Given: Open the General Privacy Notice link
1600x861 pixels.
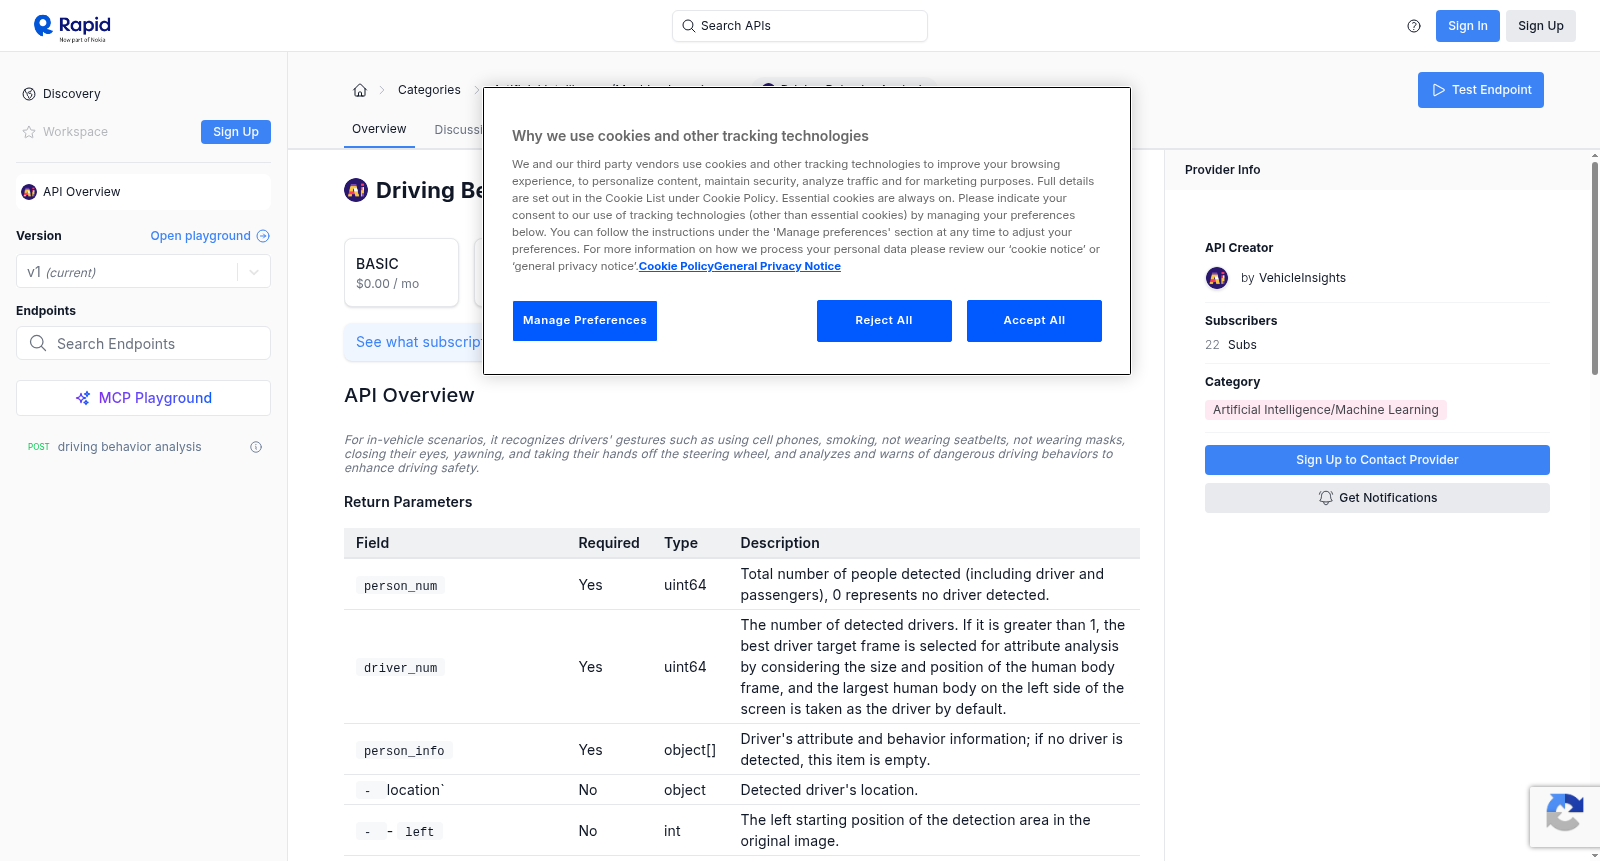Looking at the screenshot, I should tap(778, 267).
